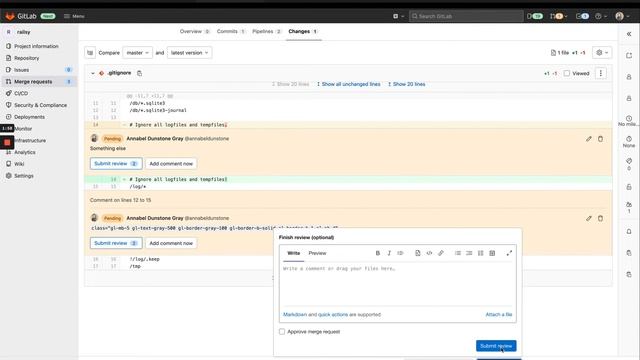Open the create new plus dropdown
The width and height of the screenshot is (640, 360).
[398, 16]
